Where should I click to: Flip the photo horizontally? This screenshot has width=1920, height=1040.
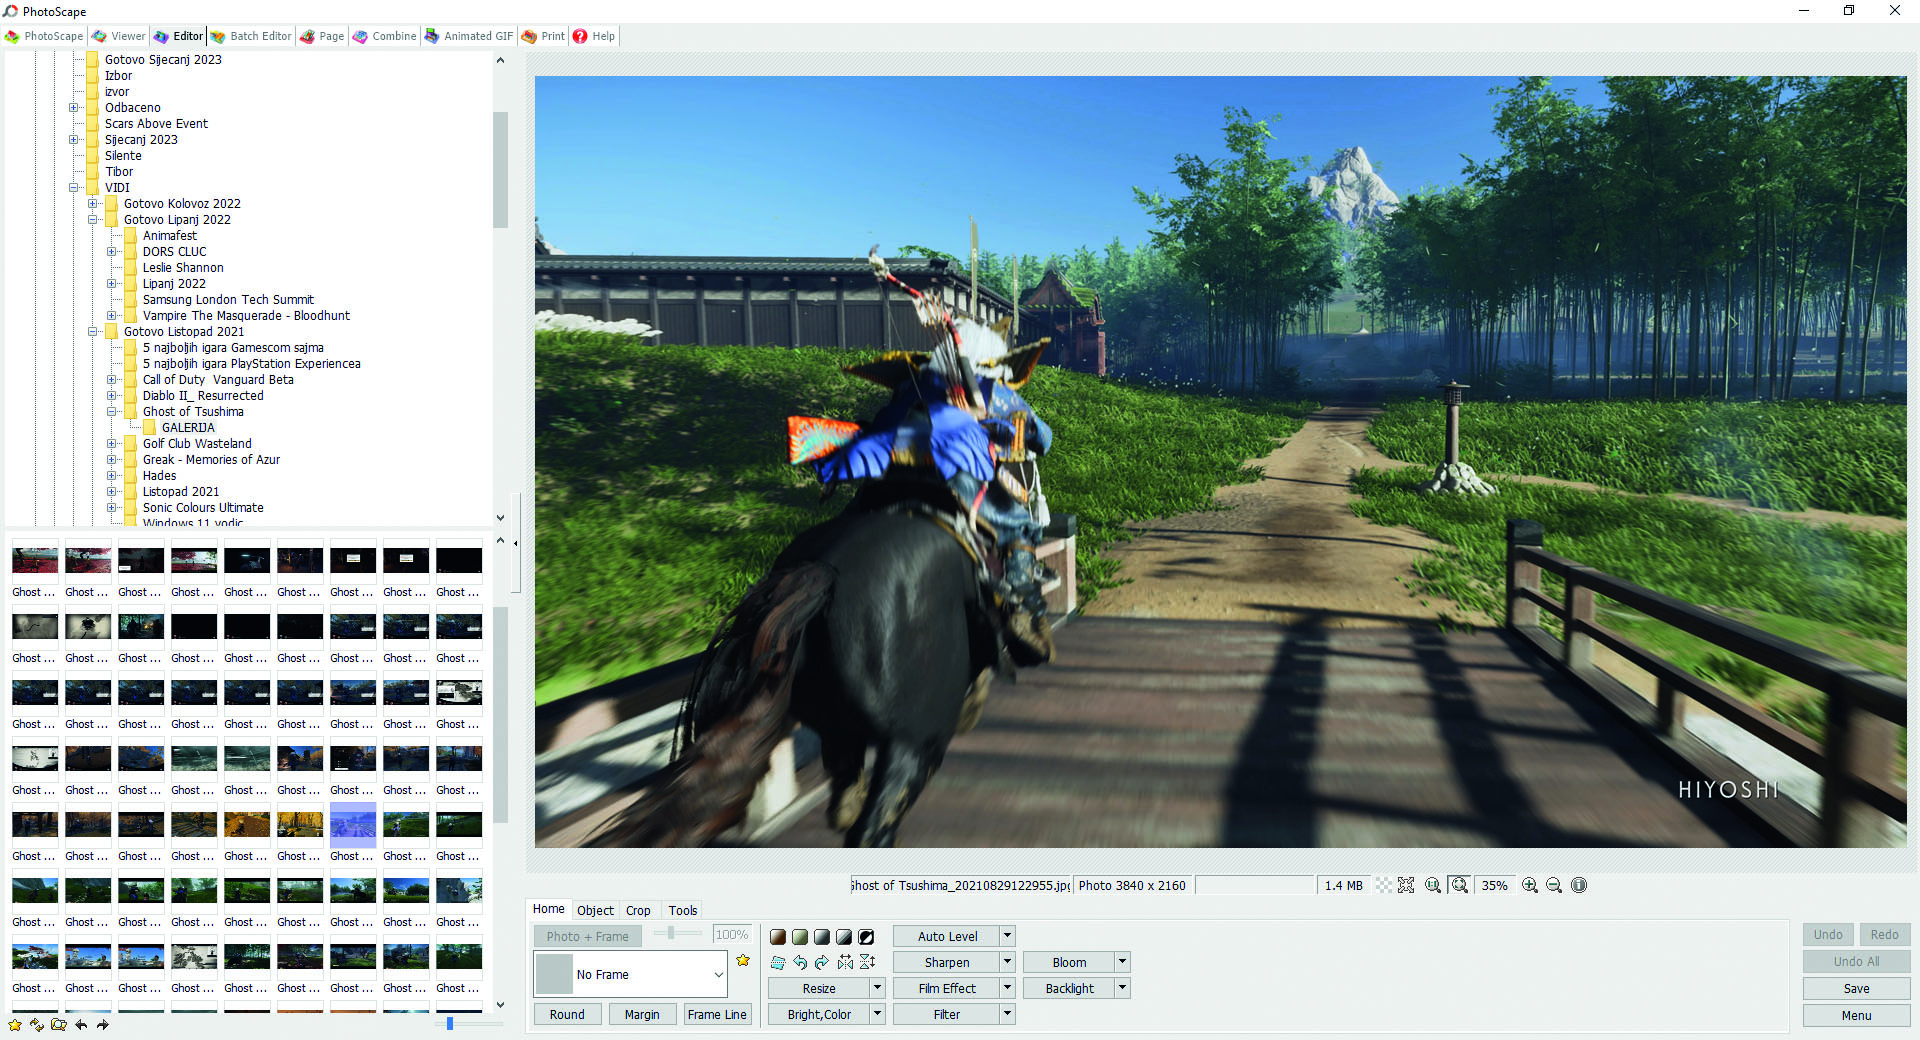pyautogui.click(x=845, y=963)
